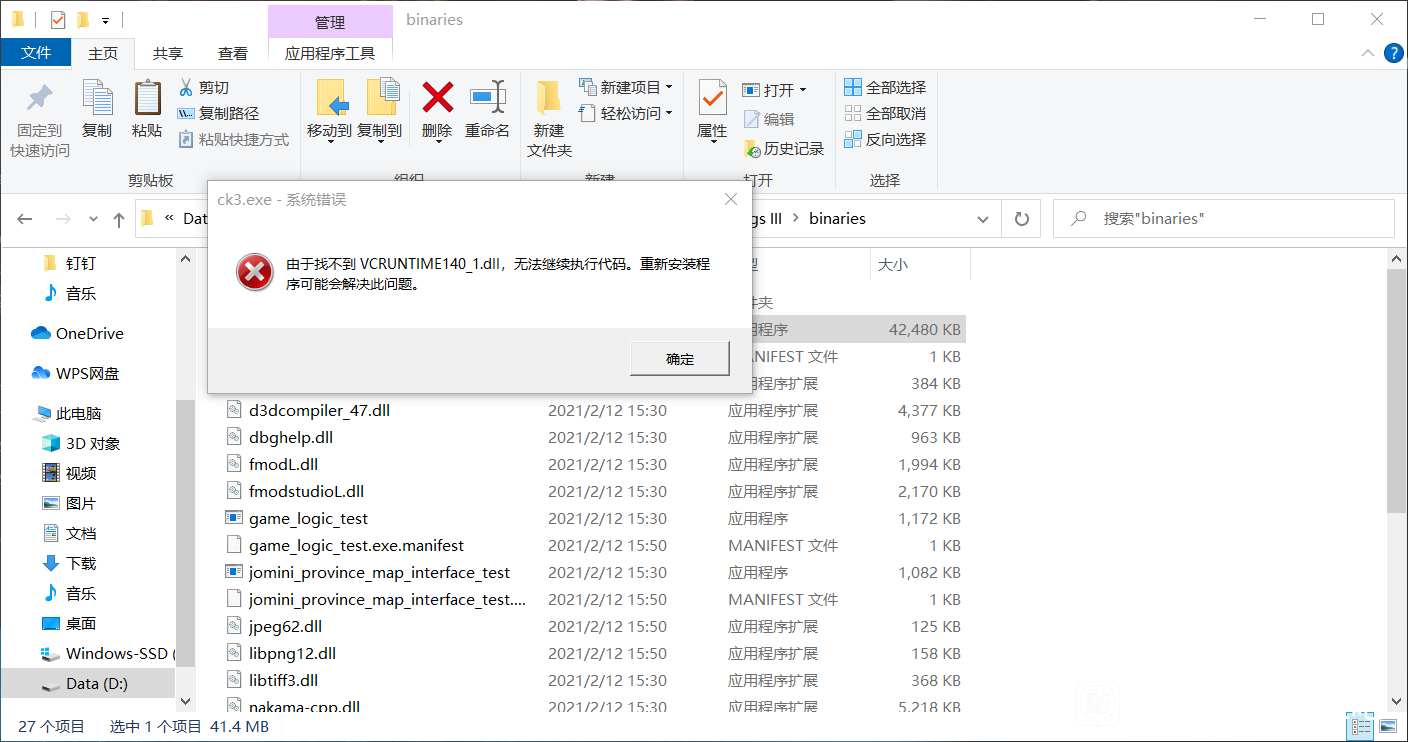Viewport: 1408px width, 742px height.
Task: Click Select None (全部取消)
Action: click(x=885, y=113)
